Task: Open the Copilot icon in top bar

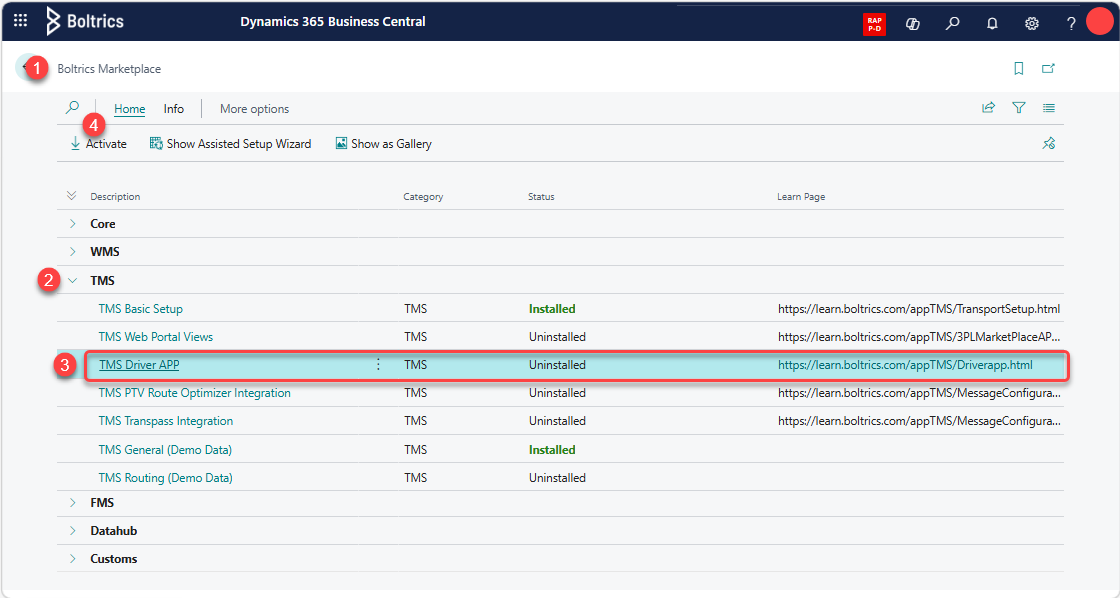Action: 912,24
